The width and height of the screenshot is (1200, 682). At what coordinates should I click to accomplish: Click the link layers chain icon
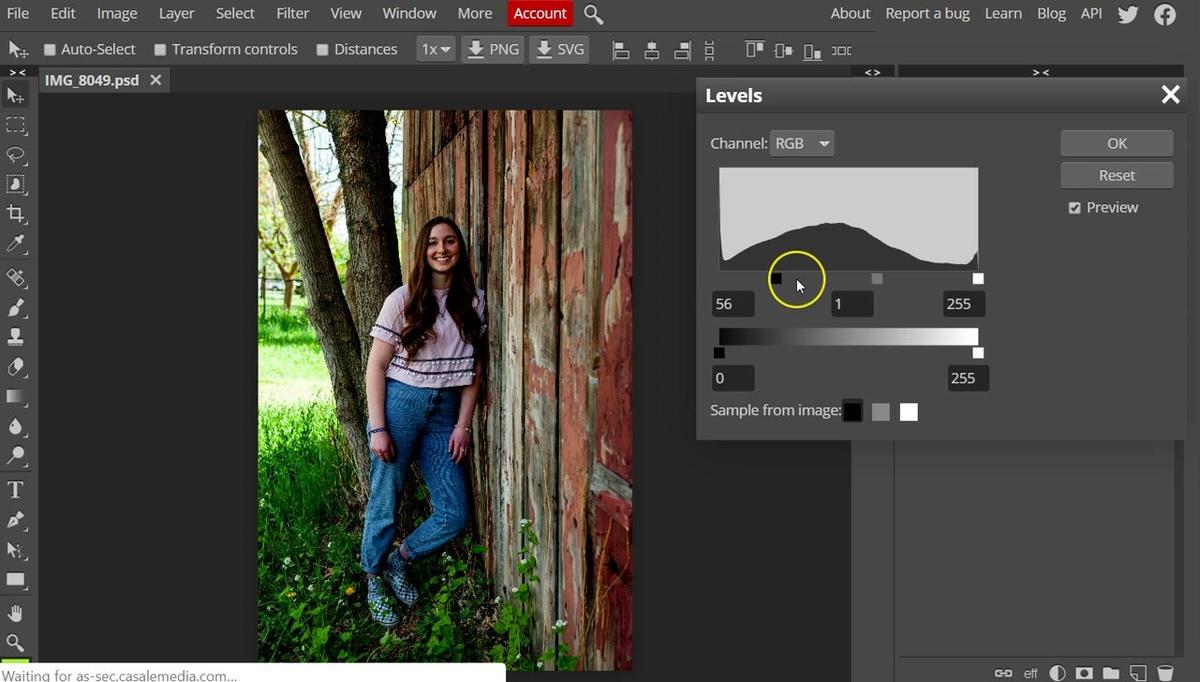(x=1003, y=673)
